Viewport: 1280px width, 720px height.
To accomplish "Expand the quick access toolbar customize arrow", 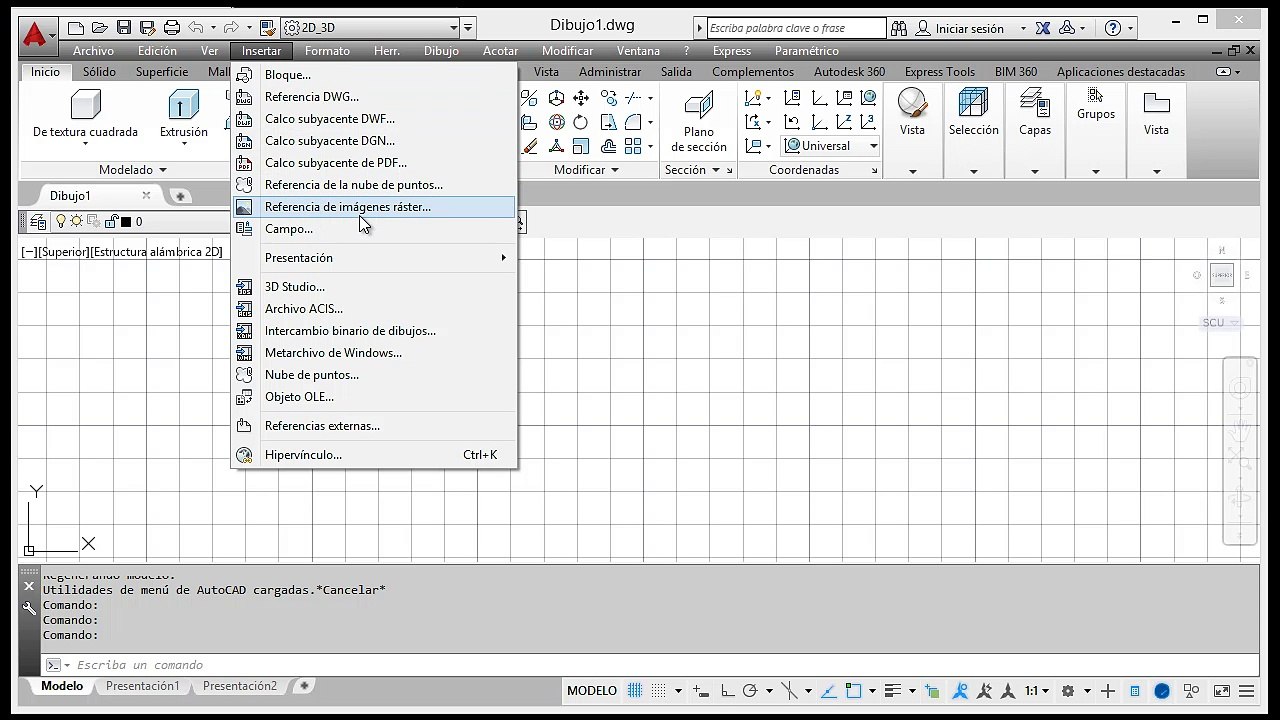I will click(x=468, y=28).
